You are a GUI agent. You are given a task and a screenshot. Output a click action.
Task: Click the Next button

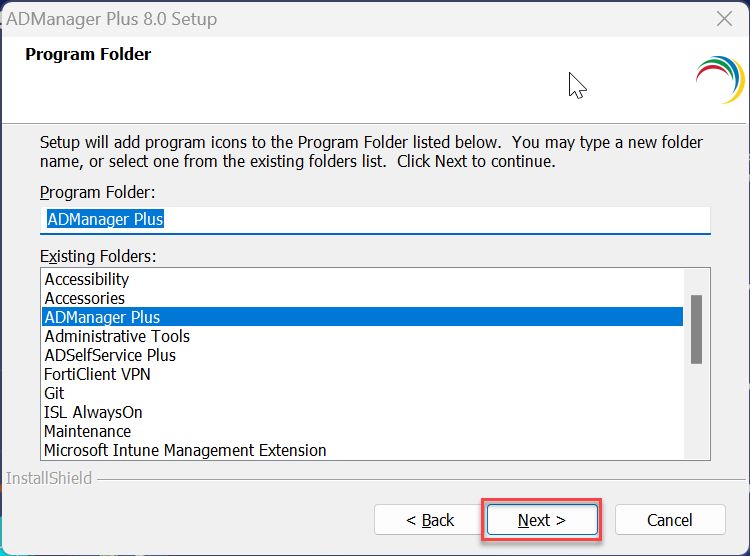(542, 520)
